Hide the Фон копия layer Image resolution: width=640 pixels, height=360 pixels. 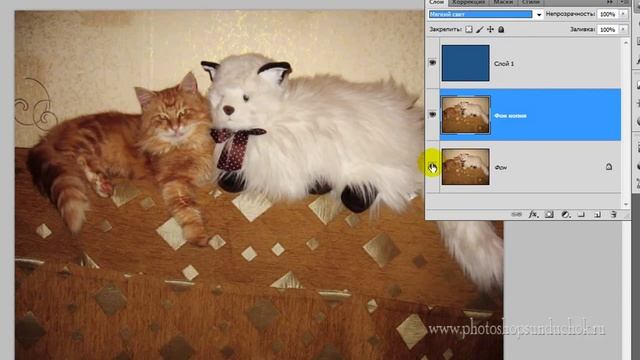432,115
